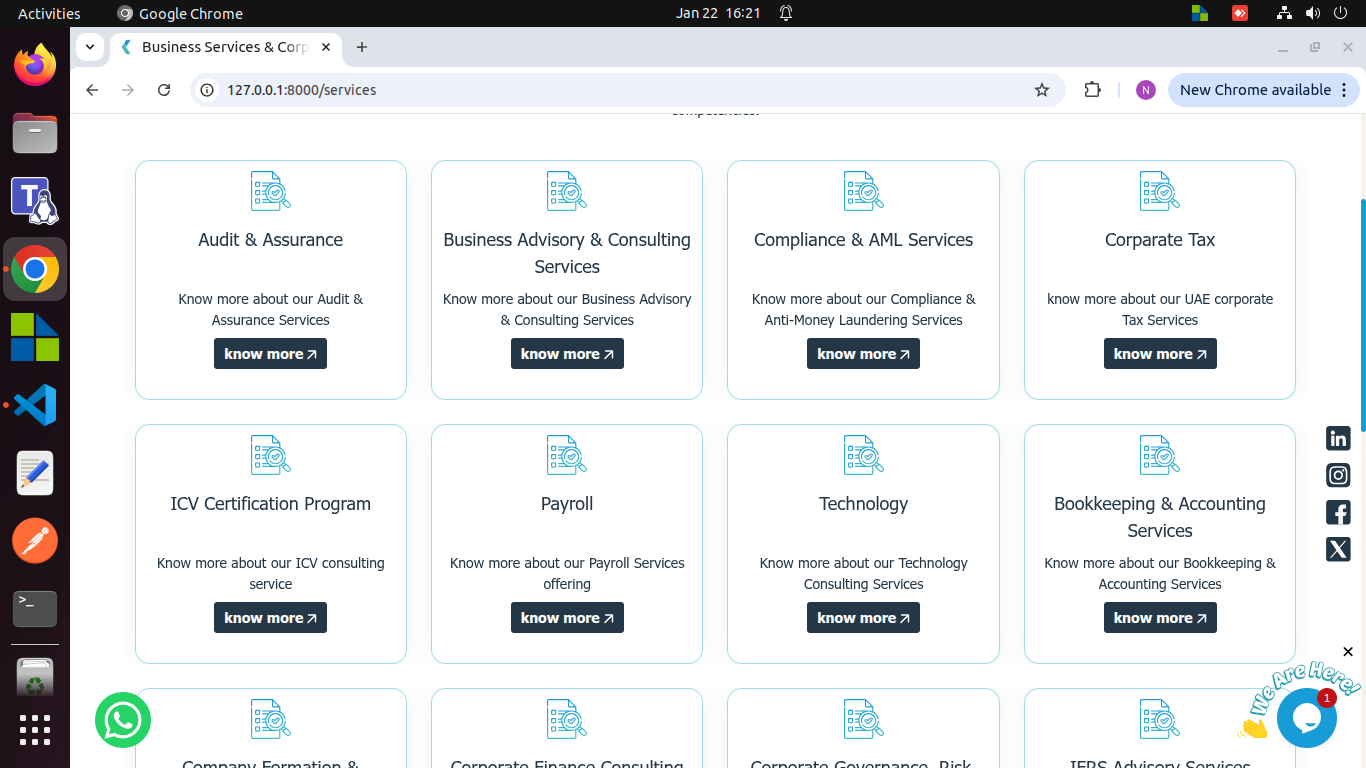The width and height of the screenshot is (1366, 768).
Task: Open the blue live chat bubble
Action: (1306, 718)
